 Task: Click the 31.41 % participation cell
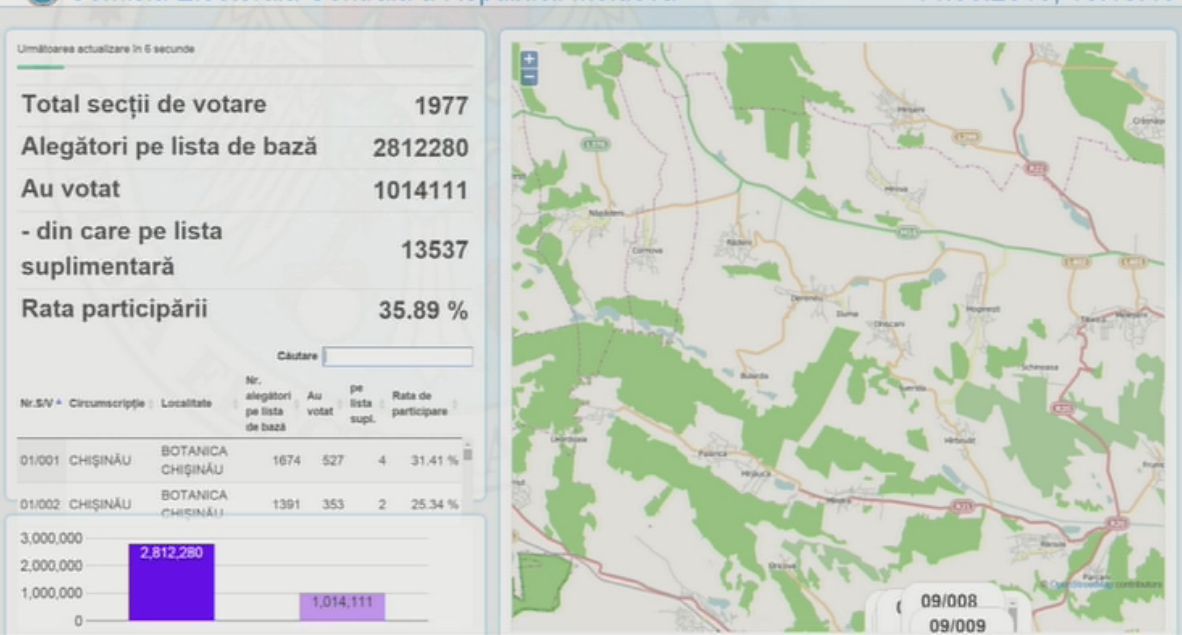(x=434, y=460)
